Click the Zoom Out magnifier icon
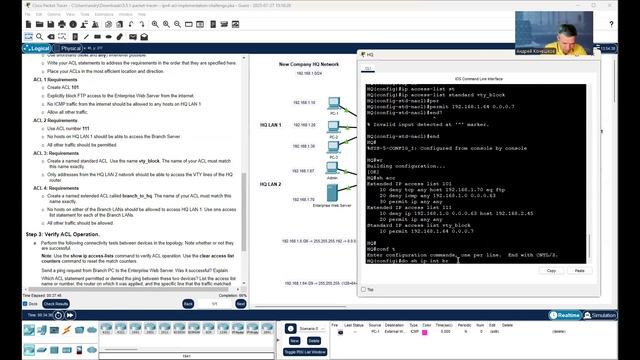The image size is (640, 360). 178,24
